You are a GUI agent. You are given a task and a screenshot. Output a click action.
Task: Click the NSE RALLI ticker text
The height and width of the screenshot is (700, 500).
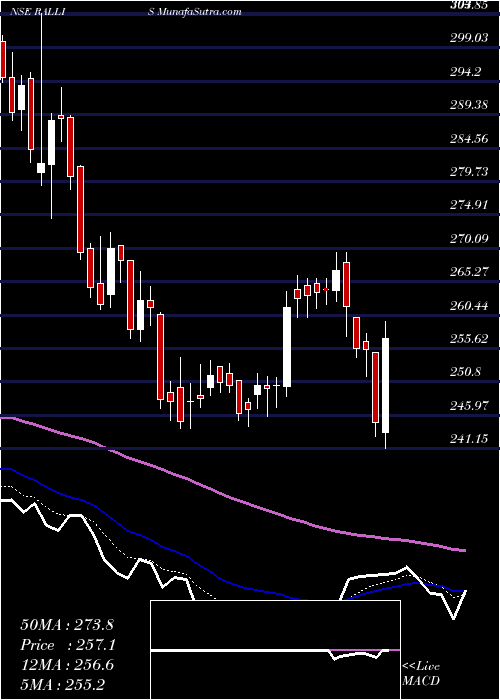click(x=38, y=12)
